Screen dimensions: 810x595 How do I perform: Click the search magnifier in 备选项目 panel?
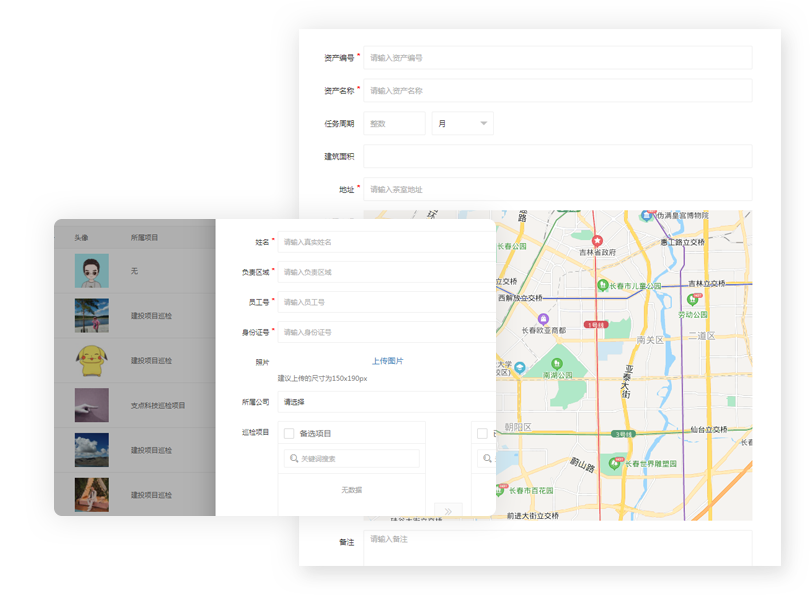293,459
